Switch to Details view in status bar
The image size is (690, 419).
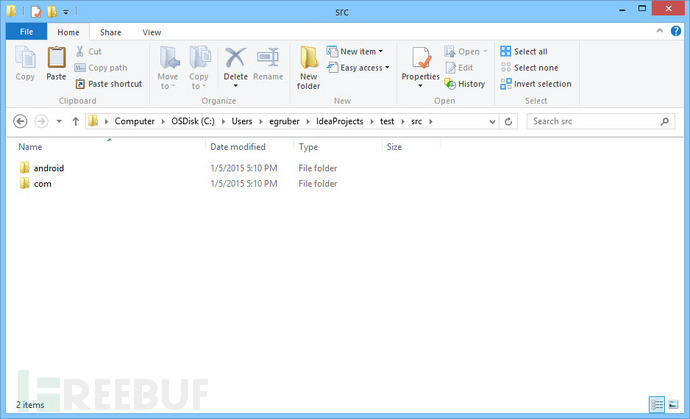657,404
